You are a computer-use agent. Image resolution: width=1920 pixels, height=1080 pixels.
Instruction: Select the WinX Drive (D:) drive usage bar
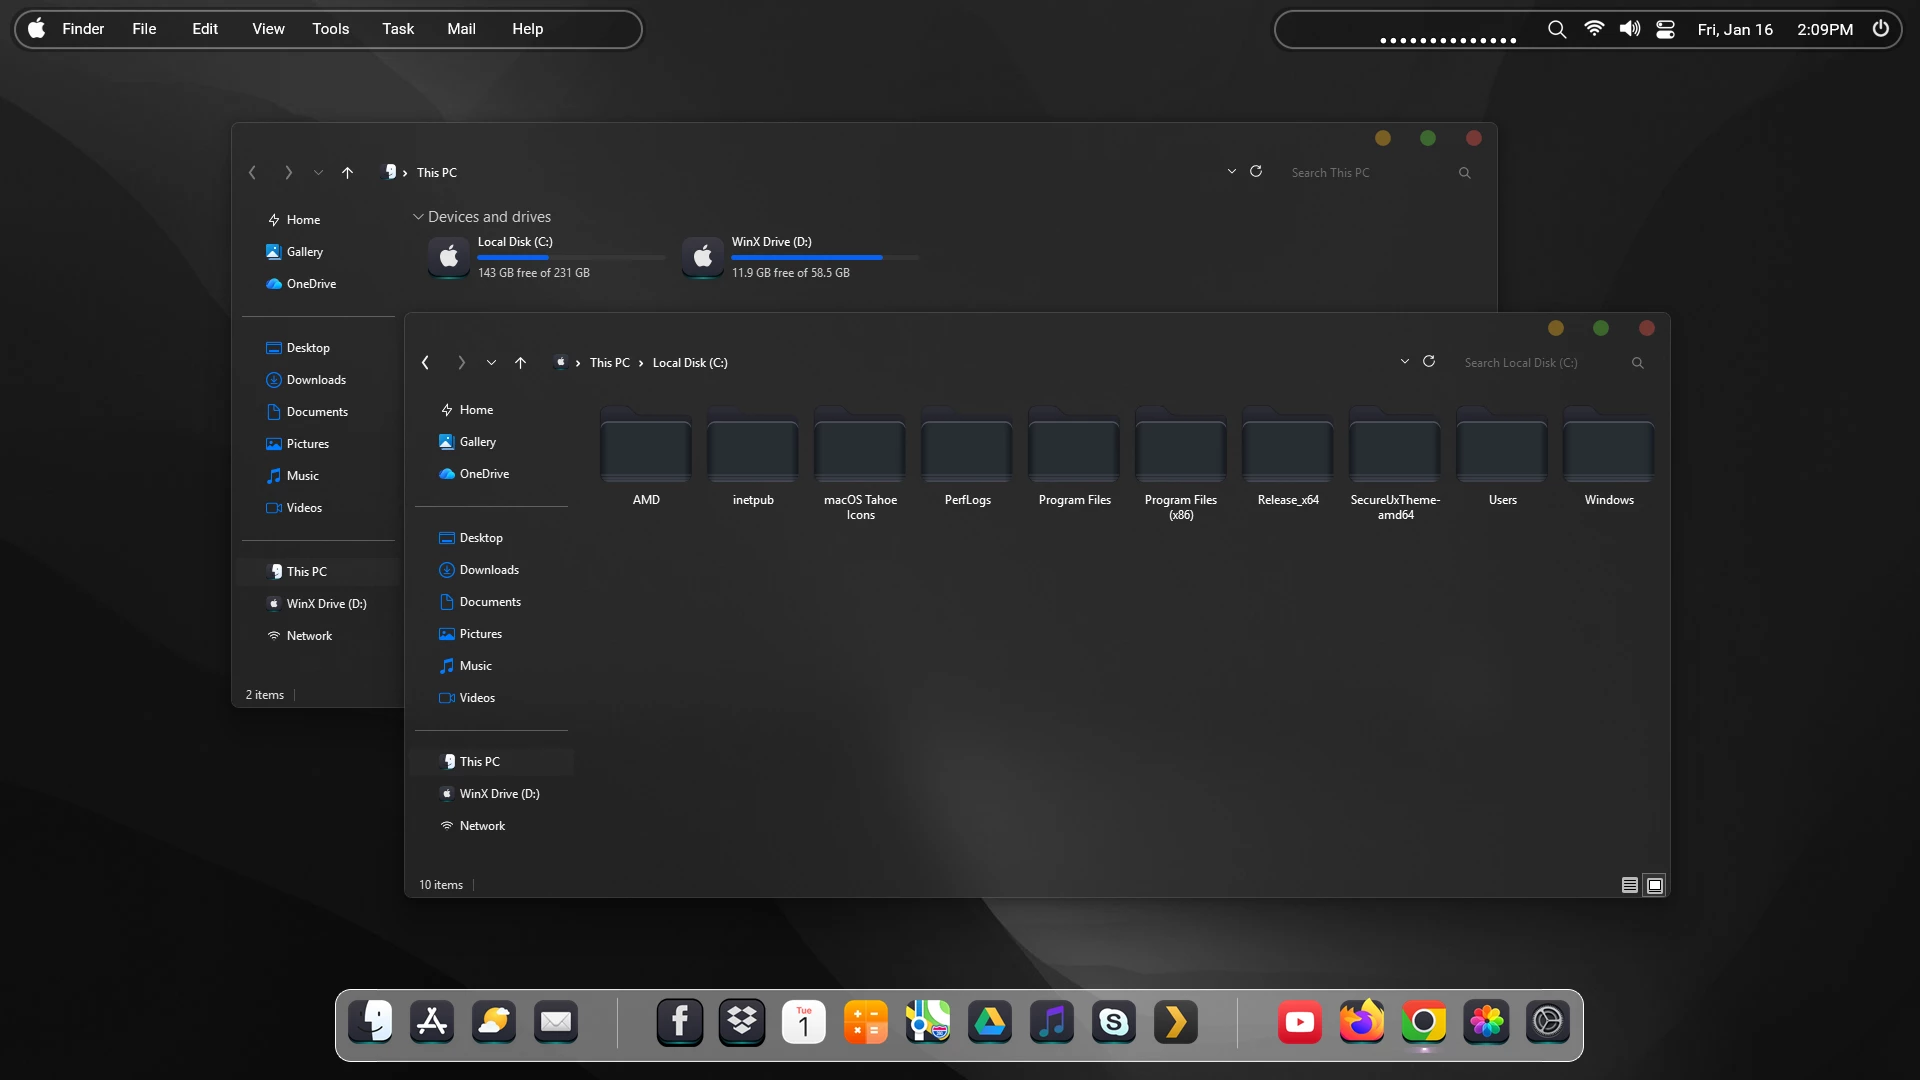[825, 257]
